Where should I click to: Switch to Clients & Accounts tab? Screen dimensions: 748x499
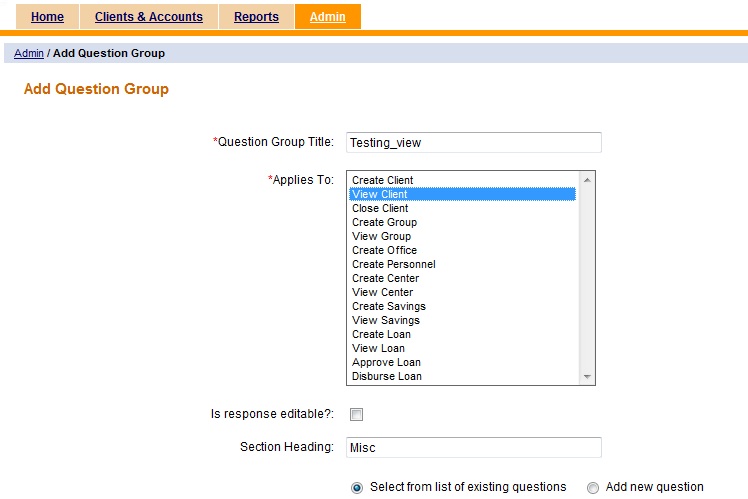(x=148, y=17)
